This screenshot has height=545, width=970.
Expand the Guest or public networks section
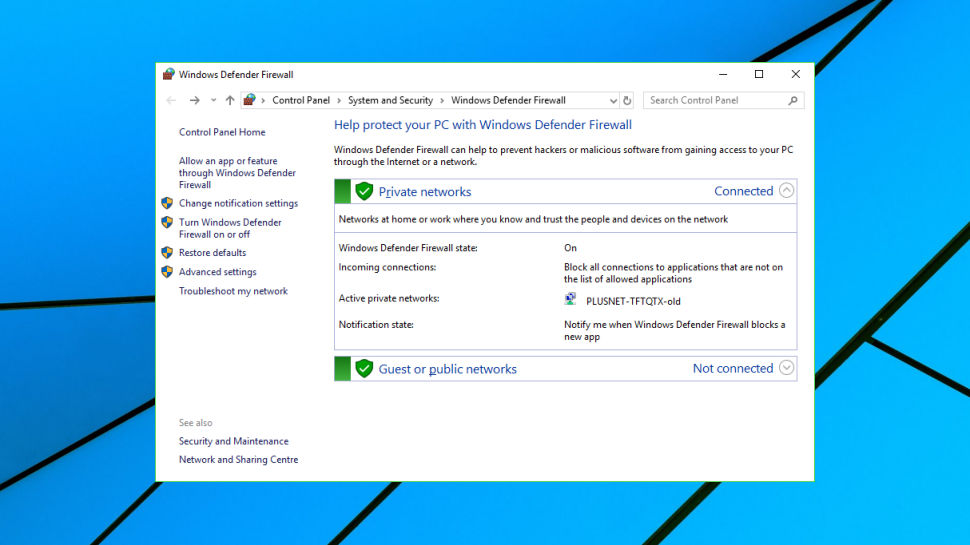(786, 368)
